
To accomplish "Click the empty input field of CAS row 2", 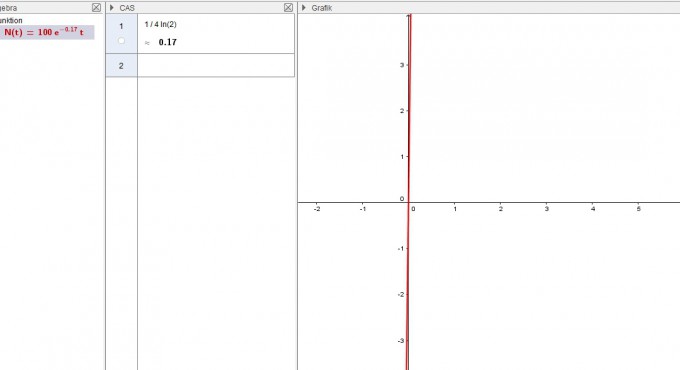I will (216, 65).
